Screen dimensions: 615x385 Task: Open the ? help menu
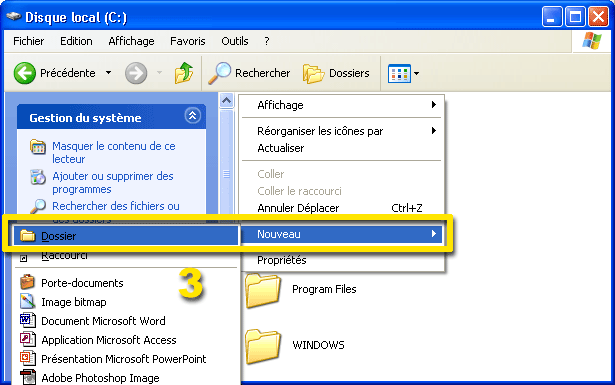click(x=267, y=41)
